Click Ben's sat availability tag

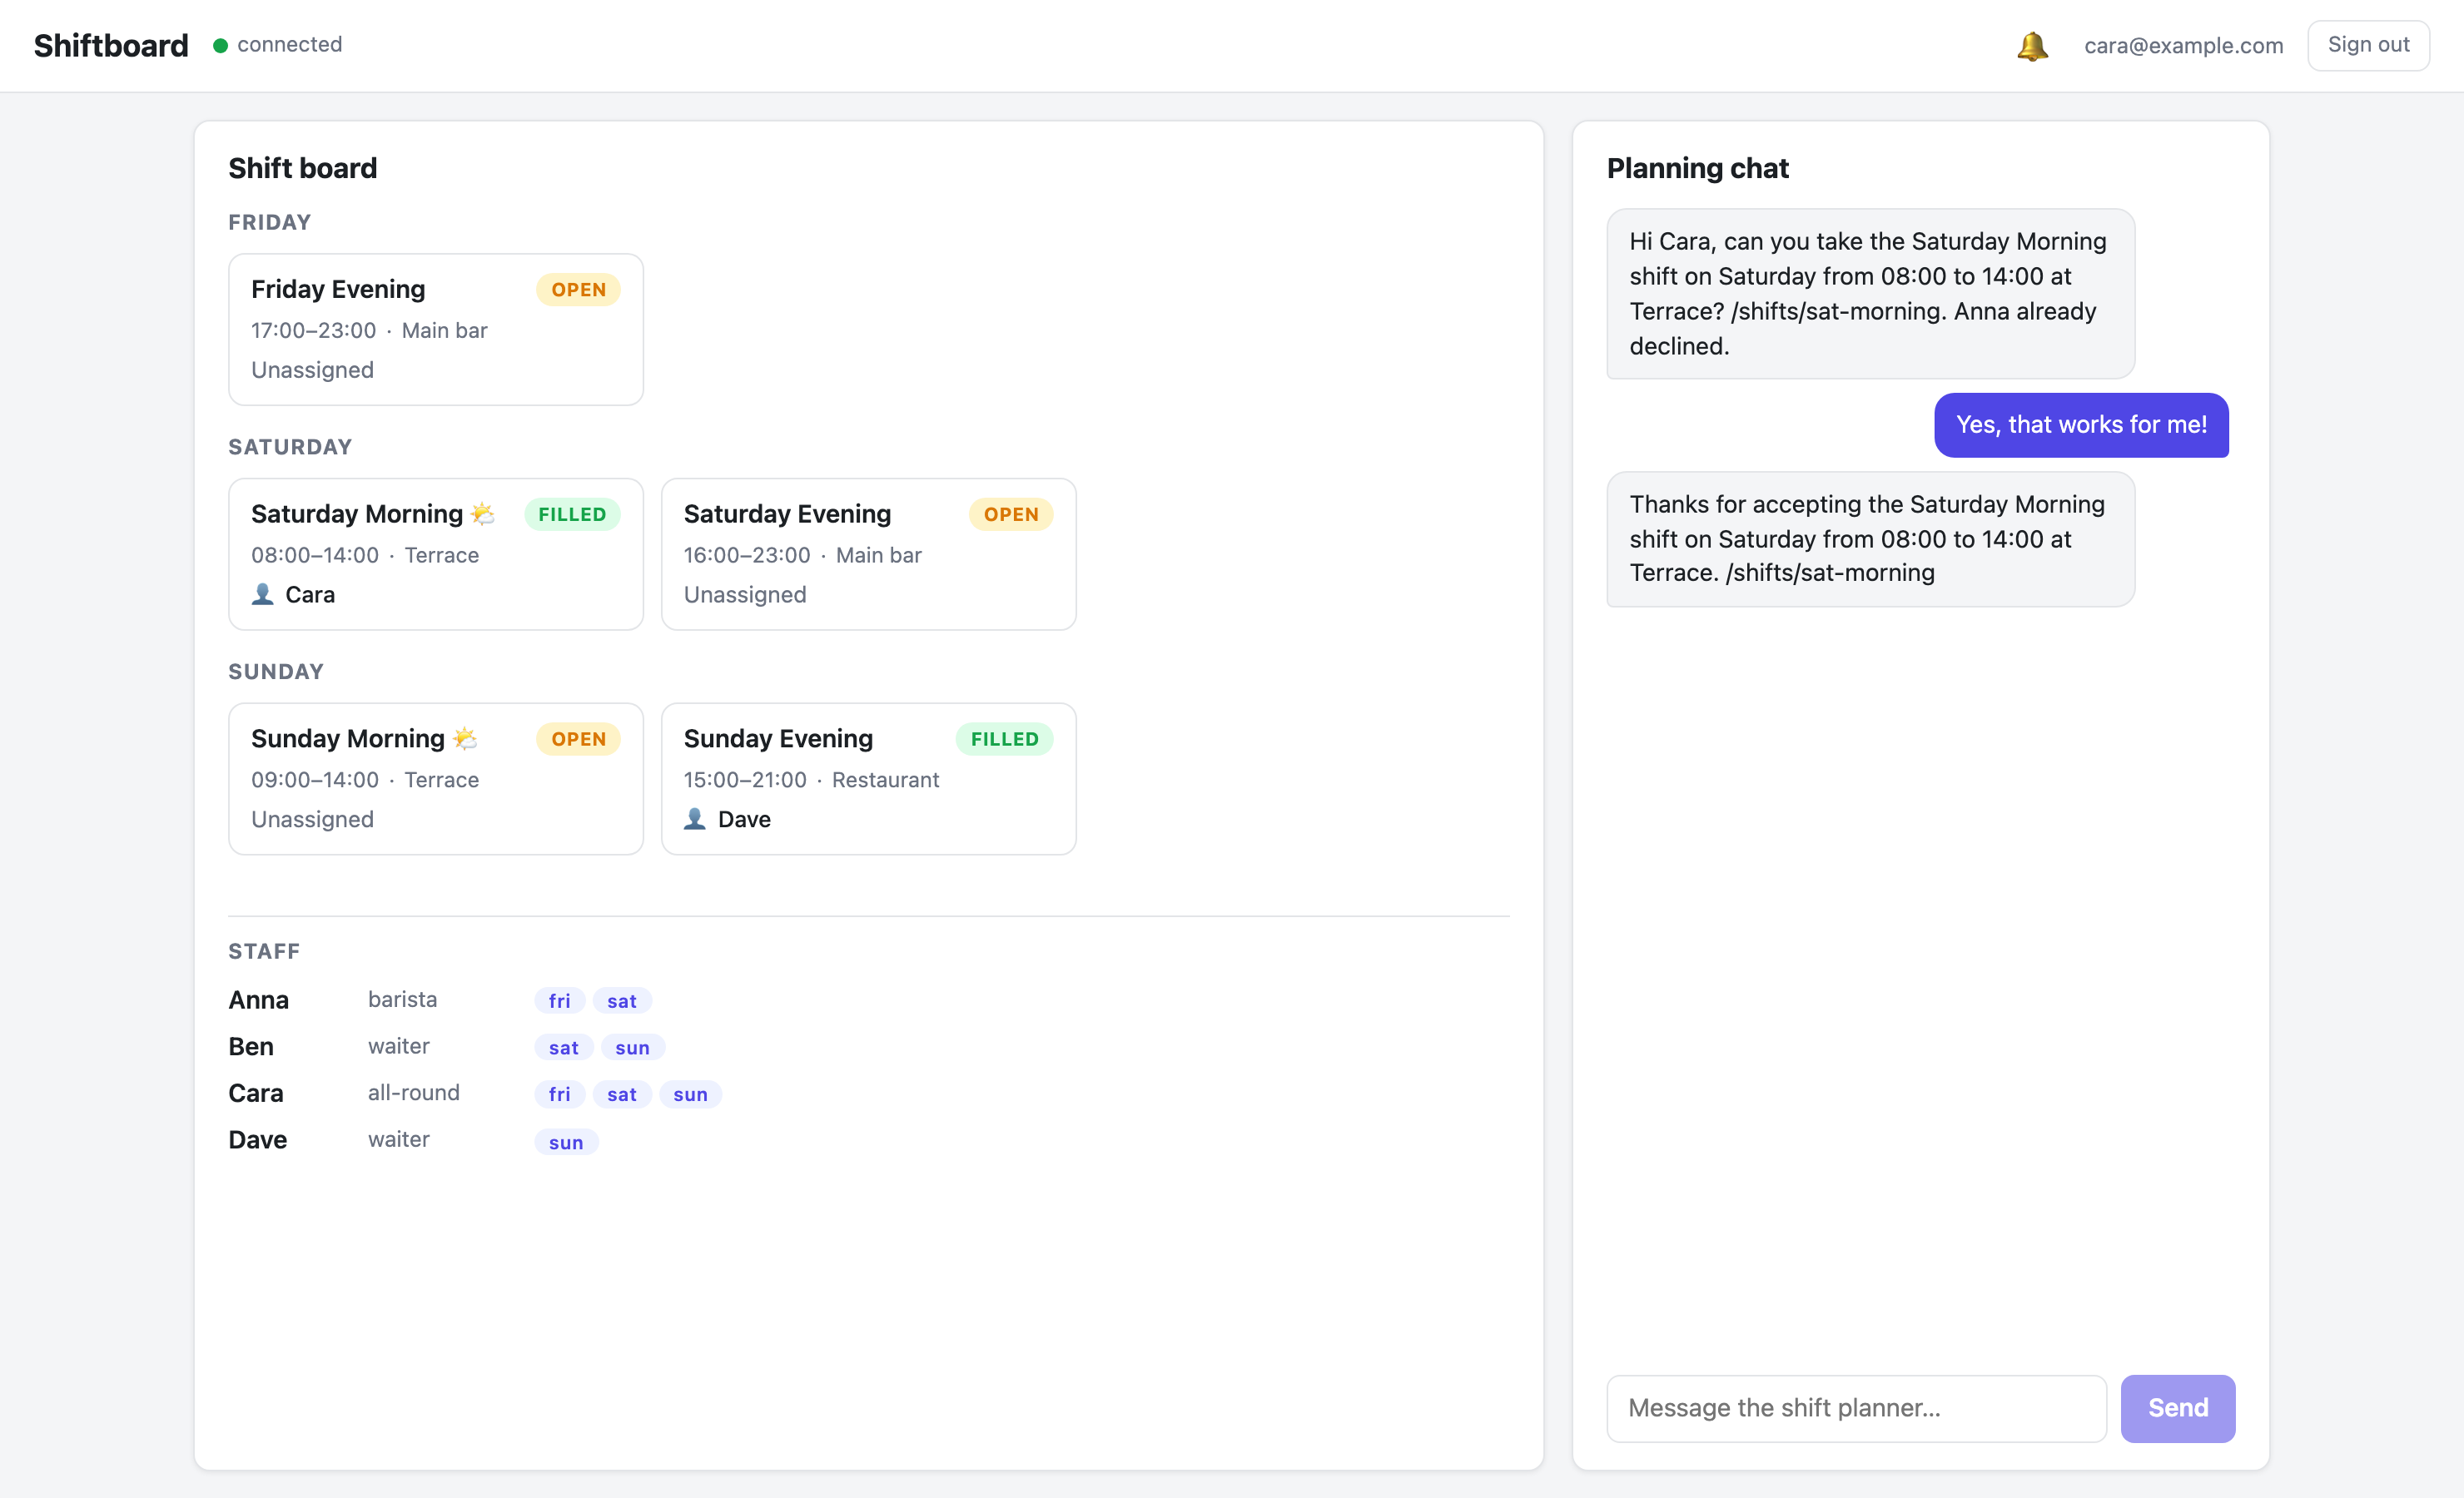563,1048
